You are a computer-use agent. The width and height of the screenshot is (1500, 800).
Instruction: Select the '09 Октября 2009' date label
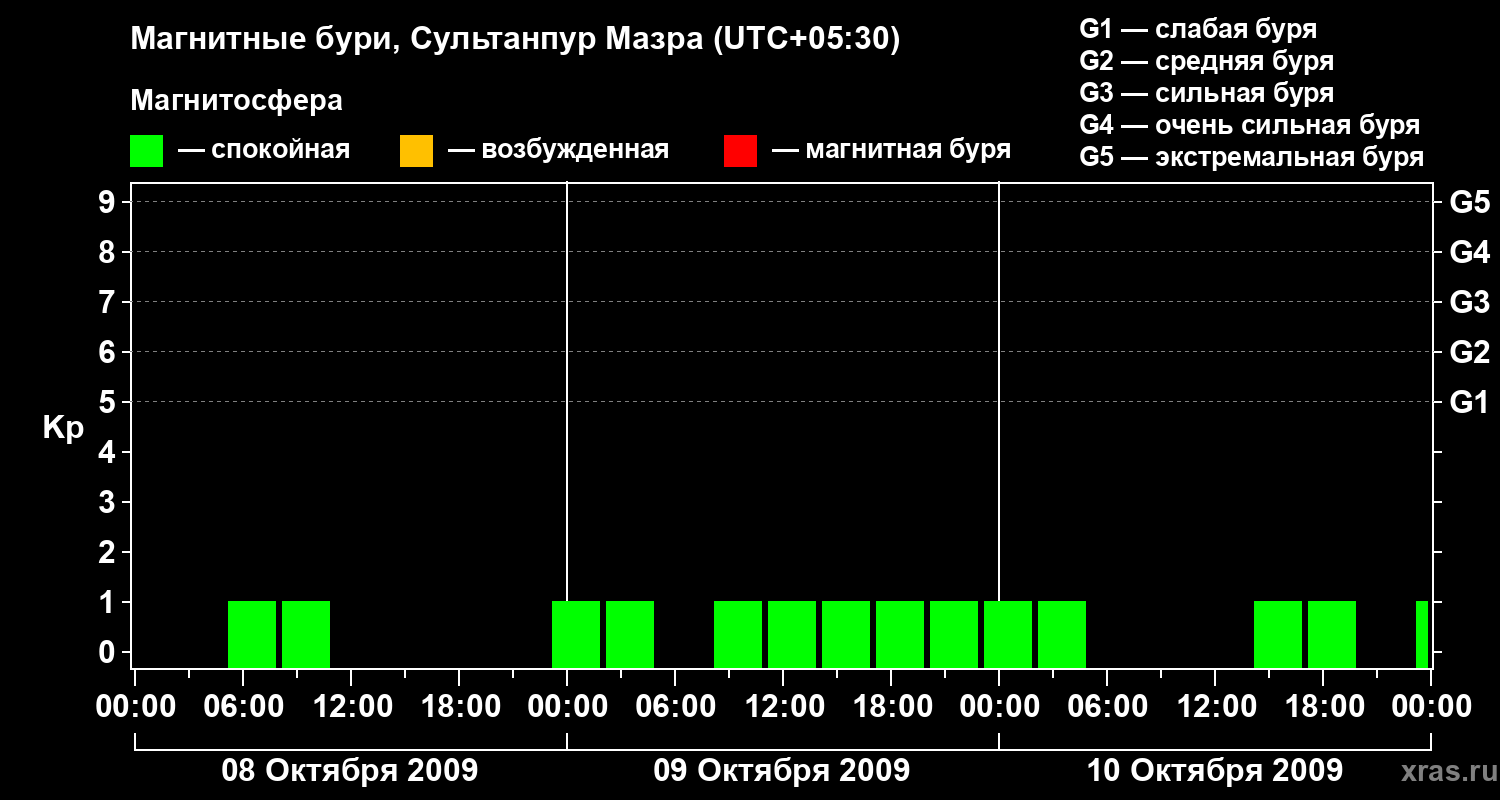click(781, 771)
